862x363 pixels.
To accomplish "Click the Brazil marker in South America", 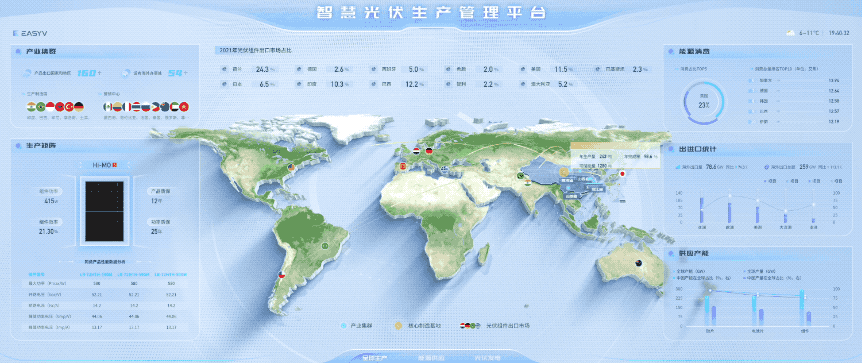I will click(x=325, y=245).
